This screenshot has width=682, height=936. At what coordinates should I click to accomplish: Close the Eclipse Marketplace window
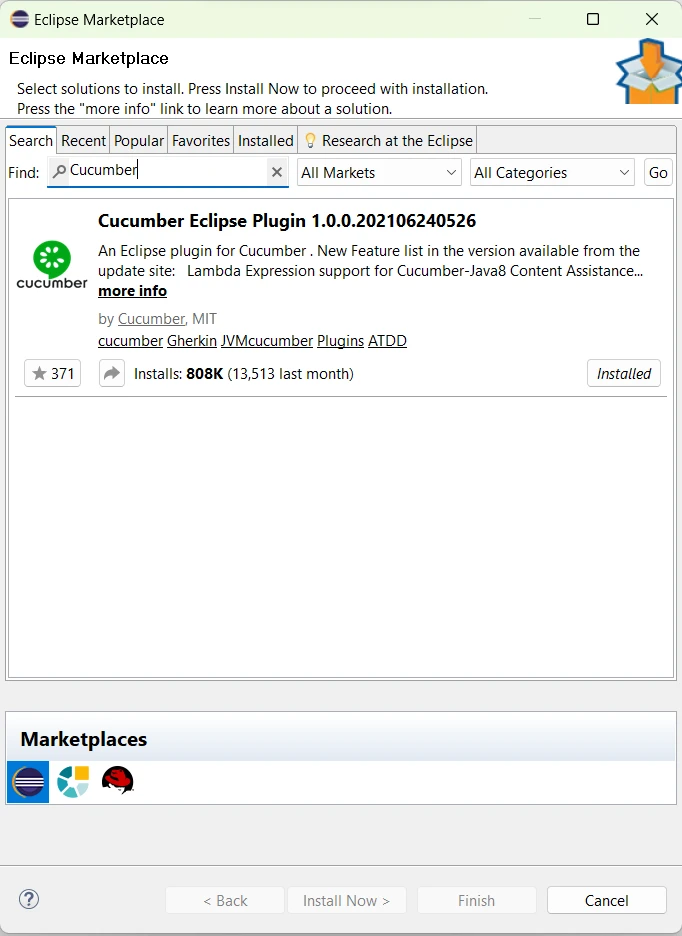coord(652,19)
